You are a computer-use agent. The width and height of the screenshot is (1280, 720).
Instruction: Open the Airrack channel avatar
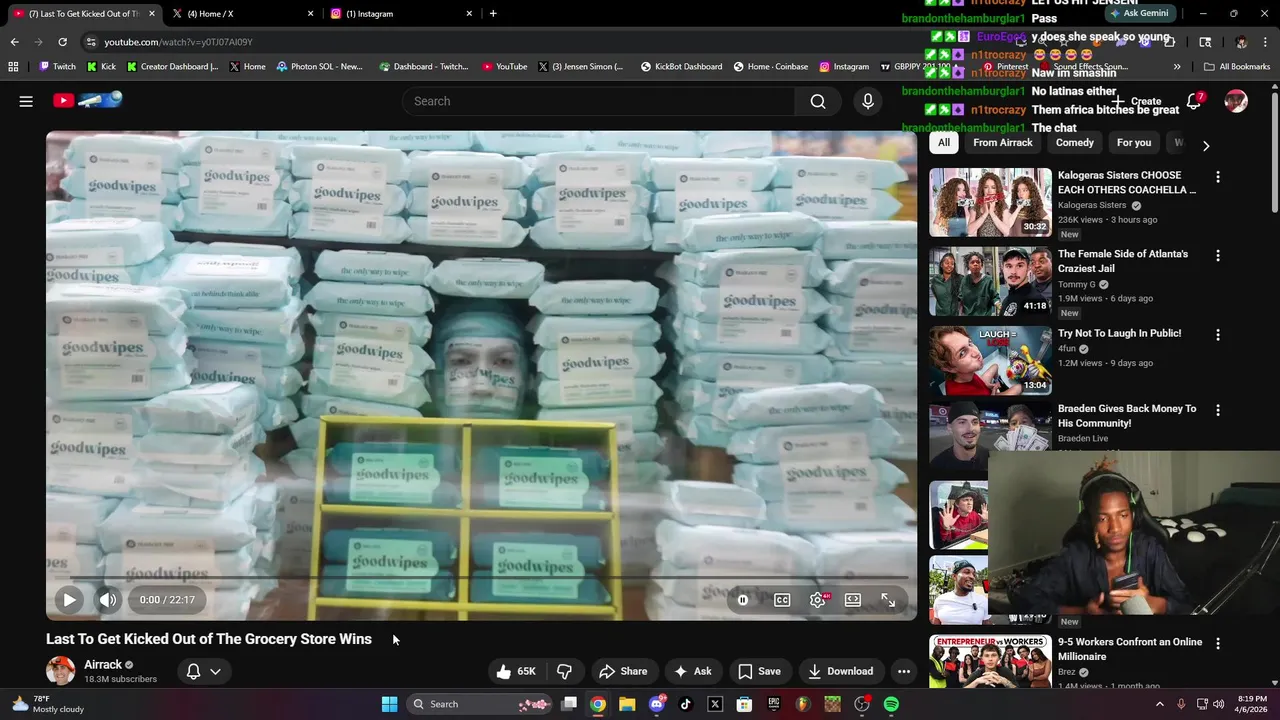pos(60,671)
